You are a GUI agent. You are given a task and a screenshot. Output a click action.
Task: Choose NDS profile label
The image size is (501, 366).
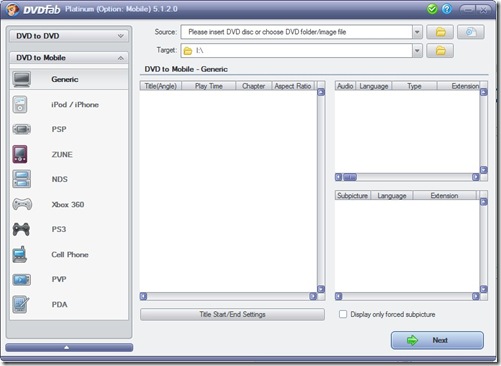click(x=60, y=179)
